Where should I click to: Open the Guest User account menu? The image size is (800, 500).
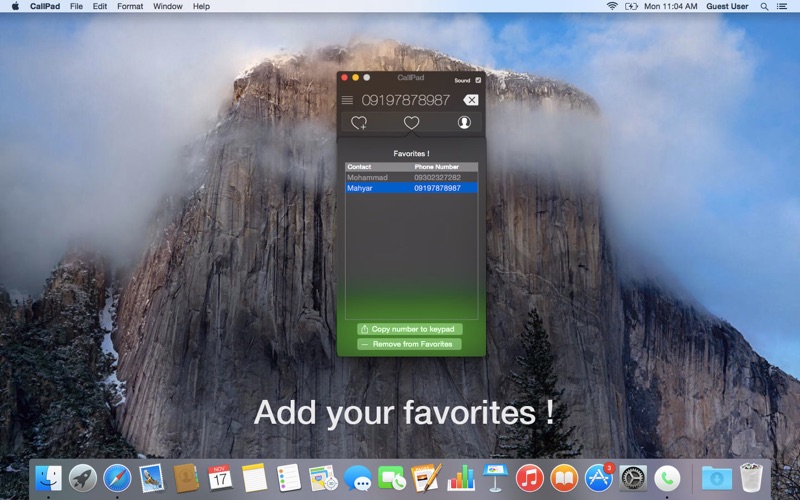point(727,6)
